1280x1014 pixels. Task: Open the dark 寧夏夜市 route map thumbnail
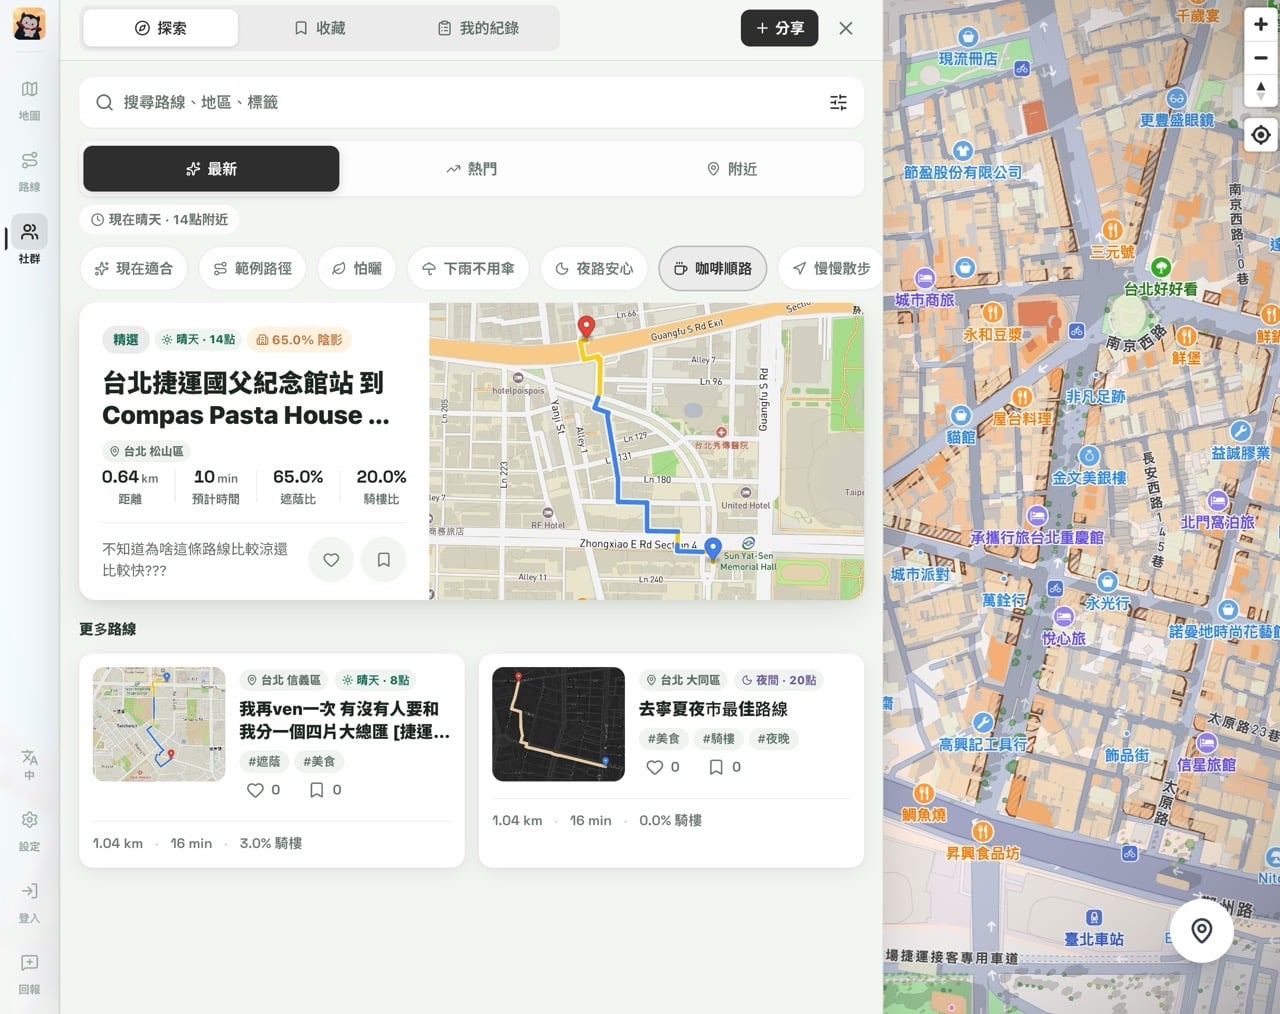pyautogui.click(x=558, y=724)
